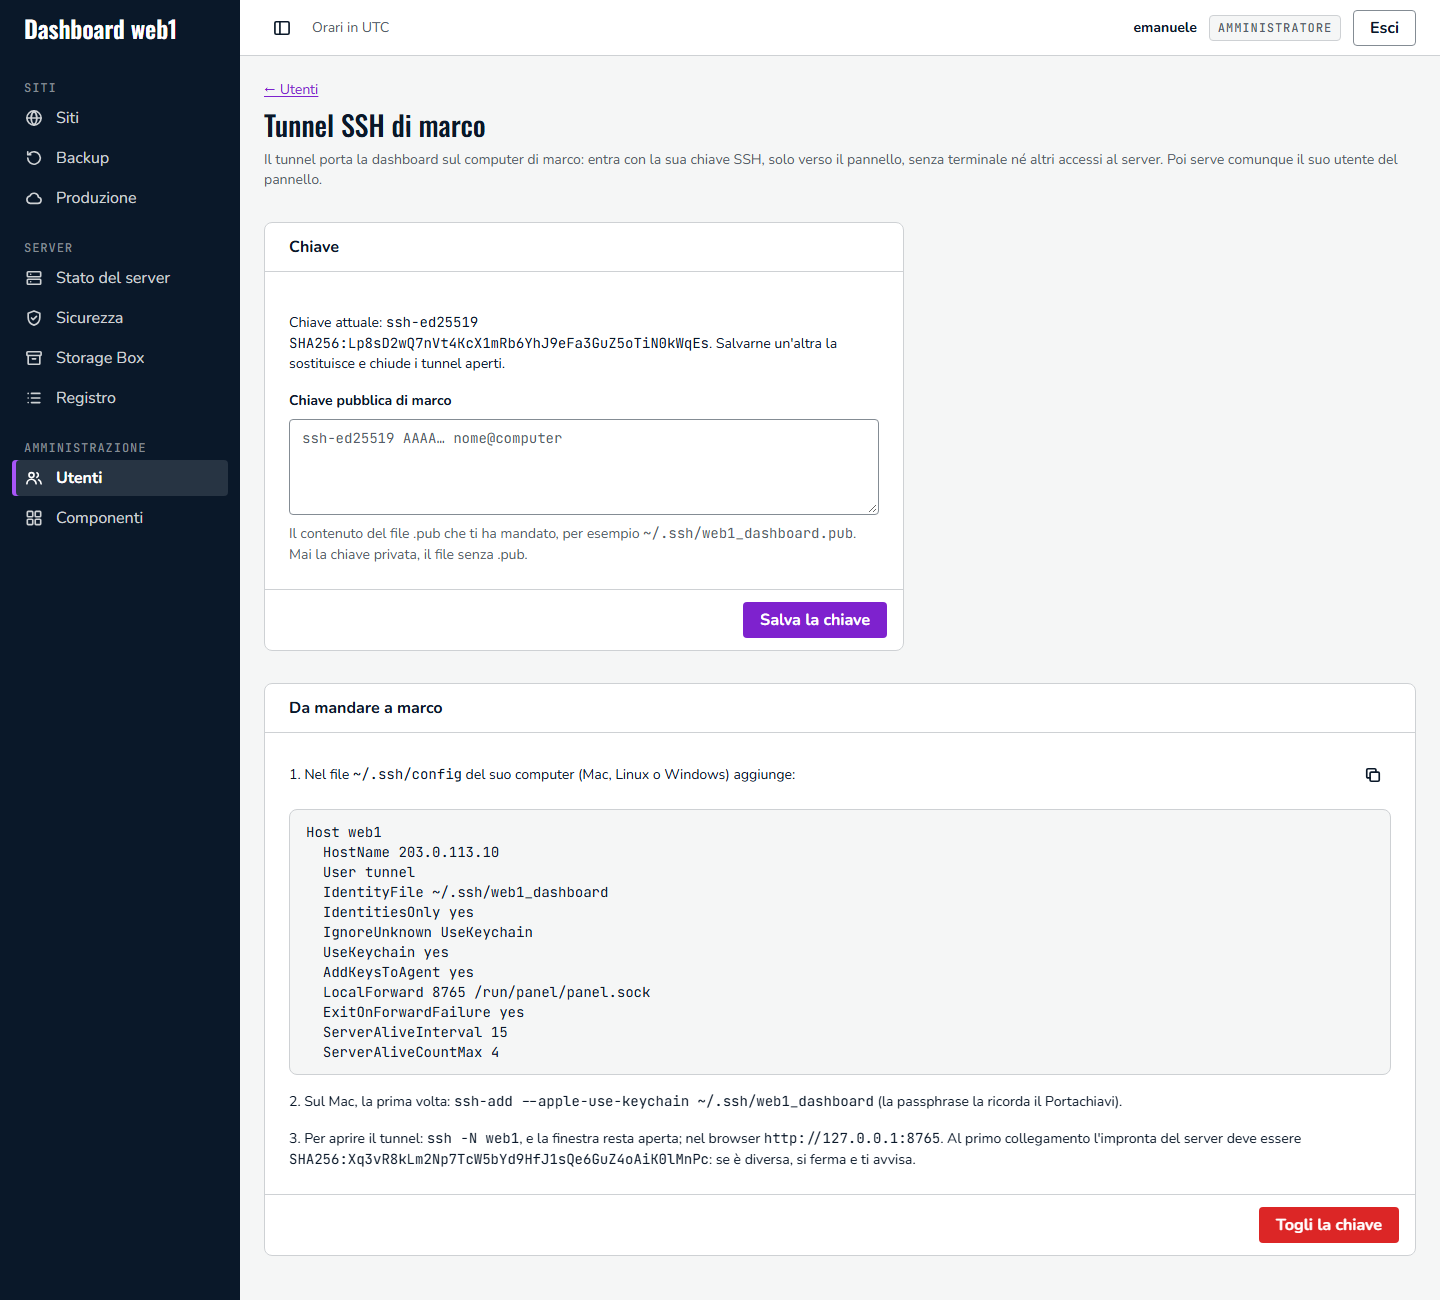Go back via the ← Utenti link
Screen dimensions: 1440x1300
click(x=291, y=89)
